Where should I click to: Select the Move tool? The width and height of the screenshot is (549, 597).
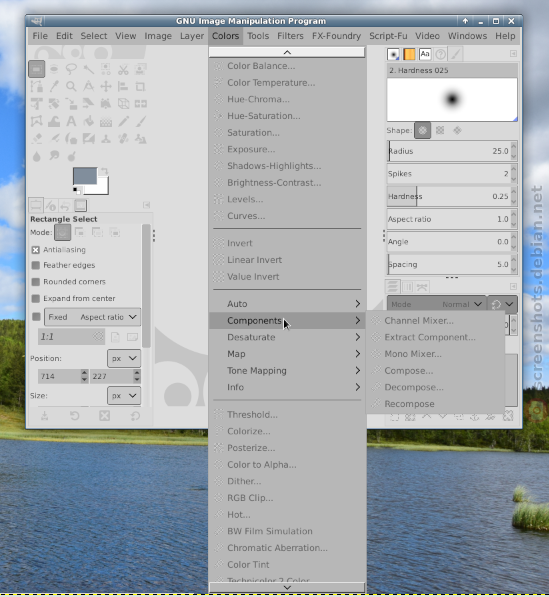tap(106, 86)
